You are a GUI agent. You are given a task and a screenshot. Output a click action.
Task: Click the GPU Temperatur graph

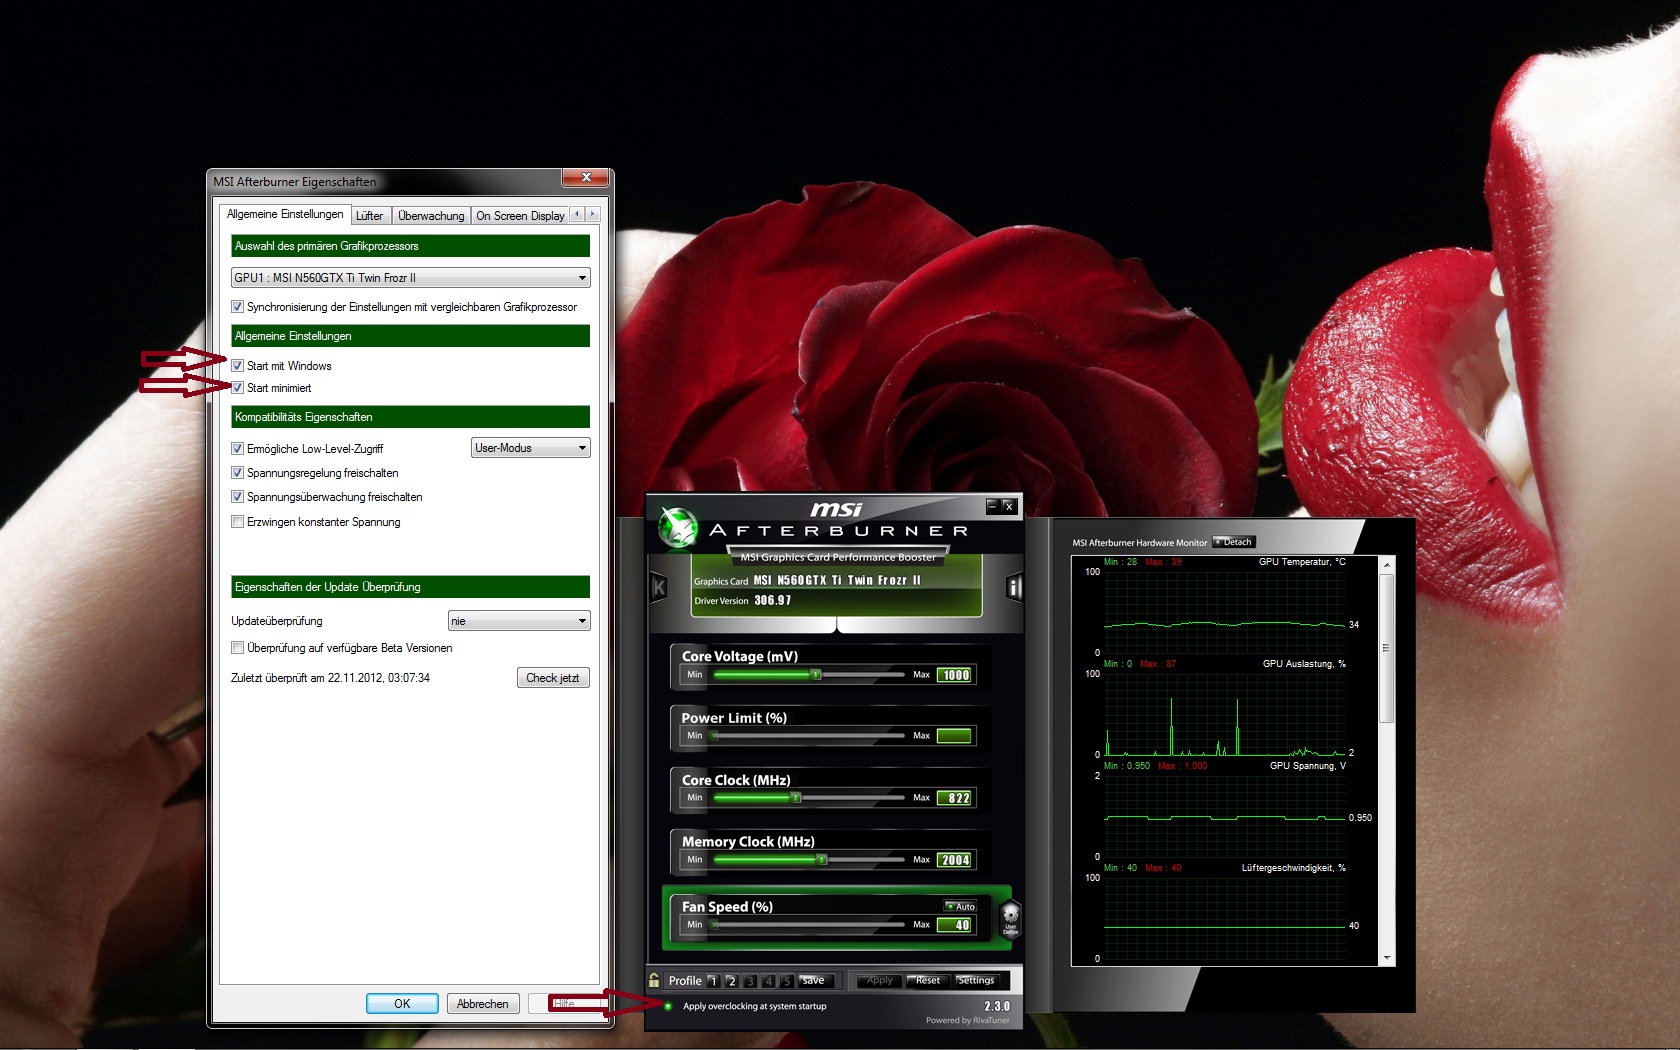click(x=1225, y=613)
